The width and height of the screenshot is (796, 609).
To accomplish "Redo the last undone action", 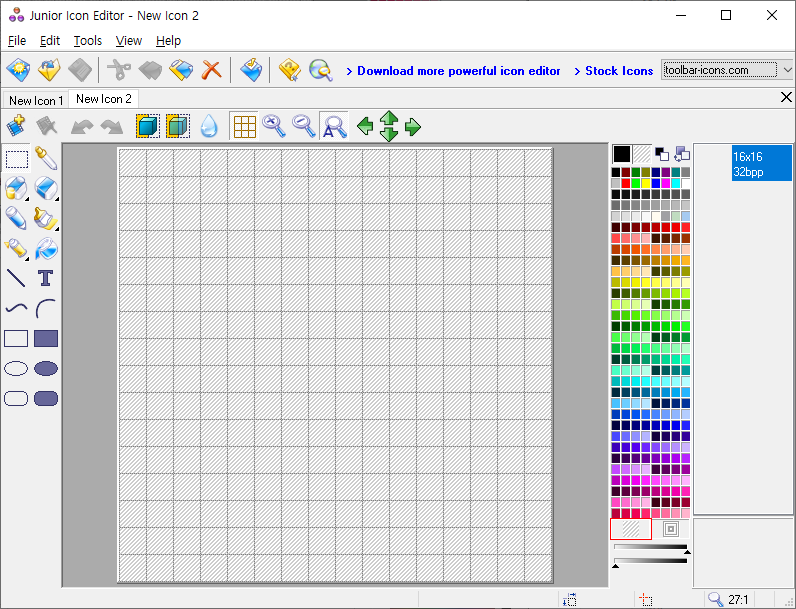I will 112,126.
